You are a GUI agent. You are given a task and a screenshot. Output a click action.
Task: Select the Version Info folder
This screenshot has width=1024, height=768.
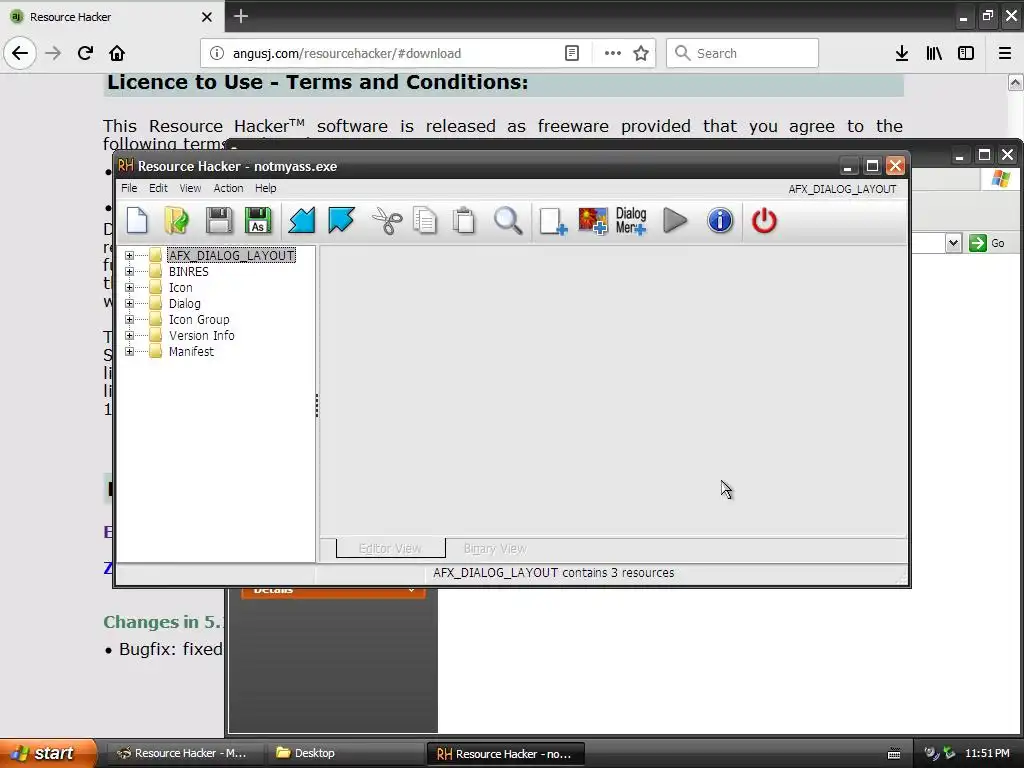[x=201, y=336]
